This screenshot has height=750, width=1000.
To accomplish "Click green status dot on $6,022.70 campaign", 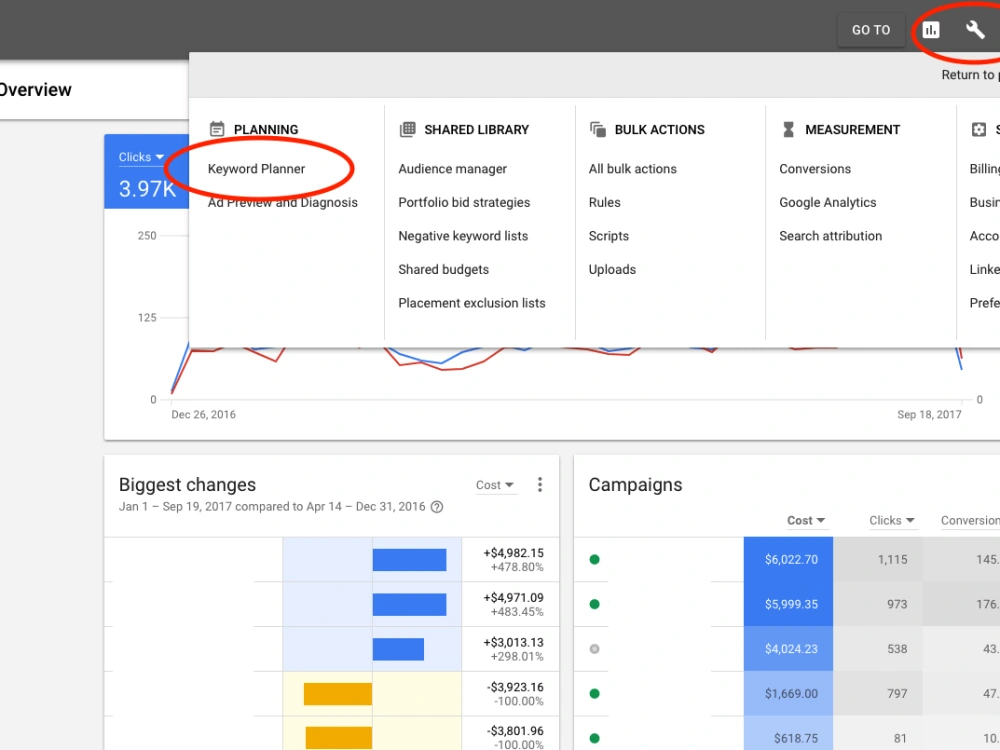I will click(x=594, y=559).
